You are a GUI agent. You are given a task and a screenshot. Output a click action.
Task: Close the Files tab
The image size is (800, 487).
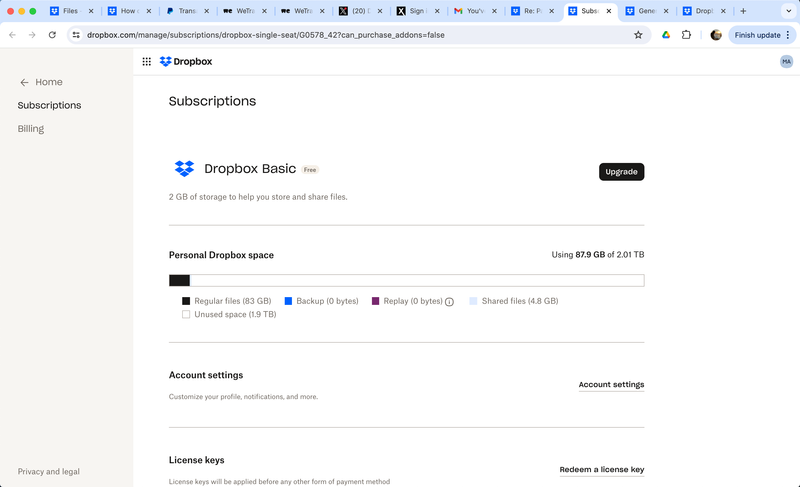[91, 11]
